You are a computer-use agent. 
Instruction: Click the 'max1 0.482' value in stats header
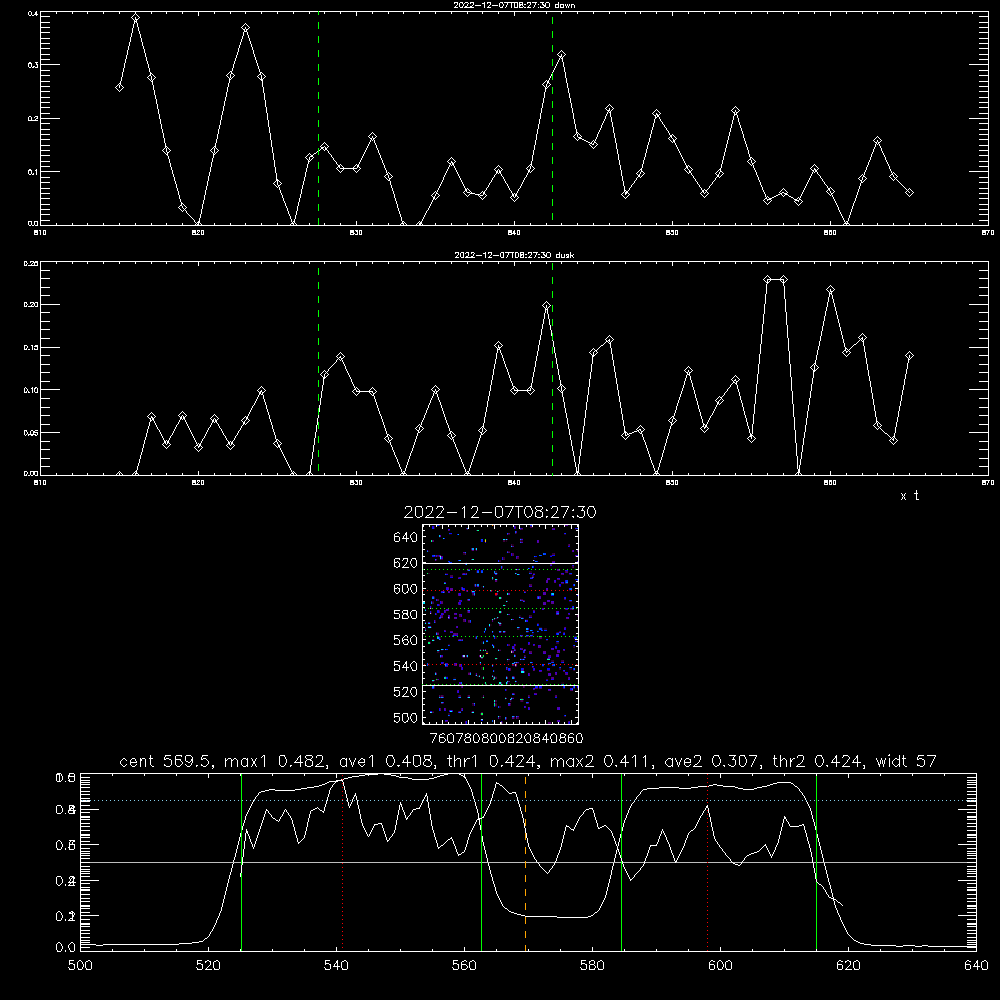coord(277,761)
